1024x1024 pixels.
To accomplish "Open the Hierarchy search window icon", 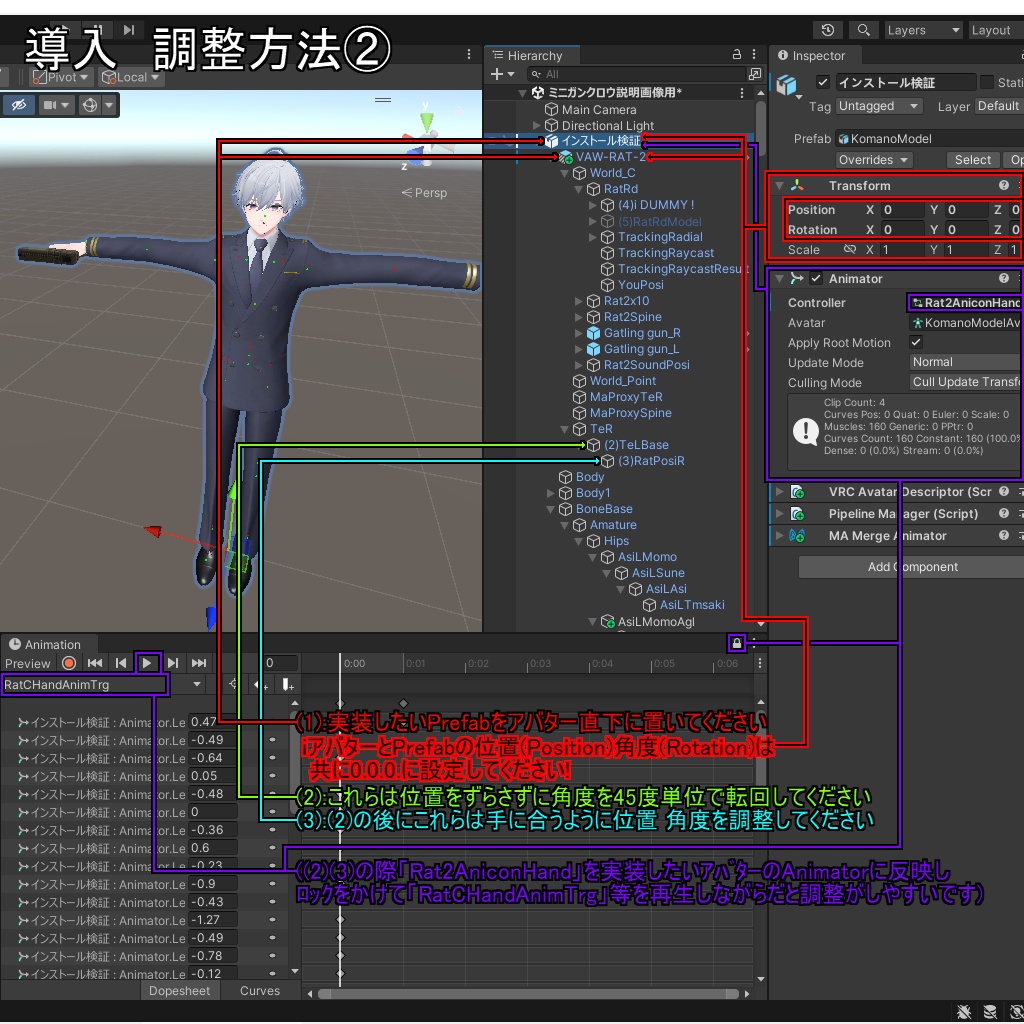I will click(x=755, y=74).
